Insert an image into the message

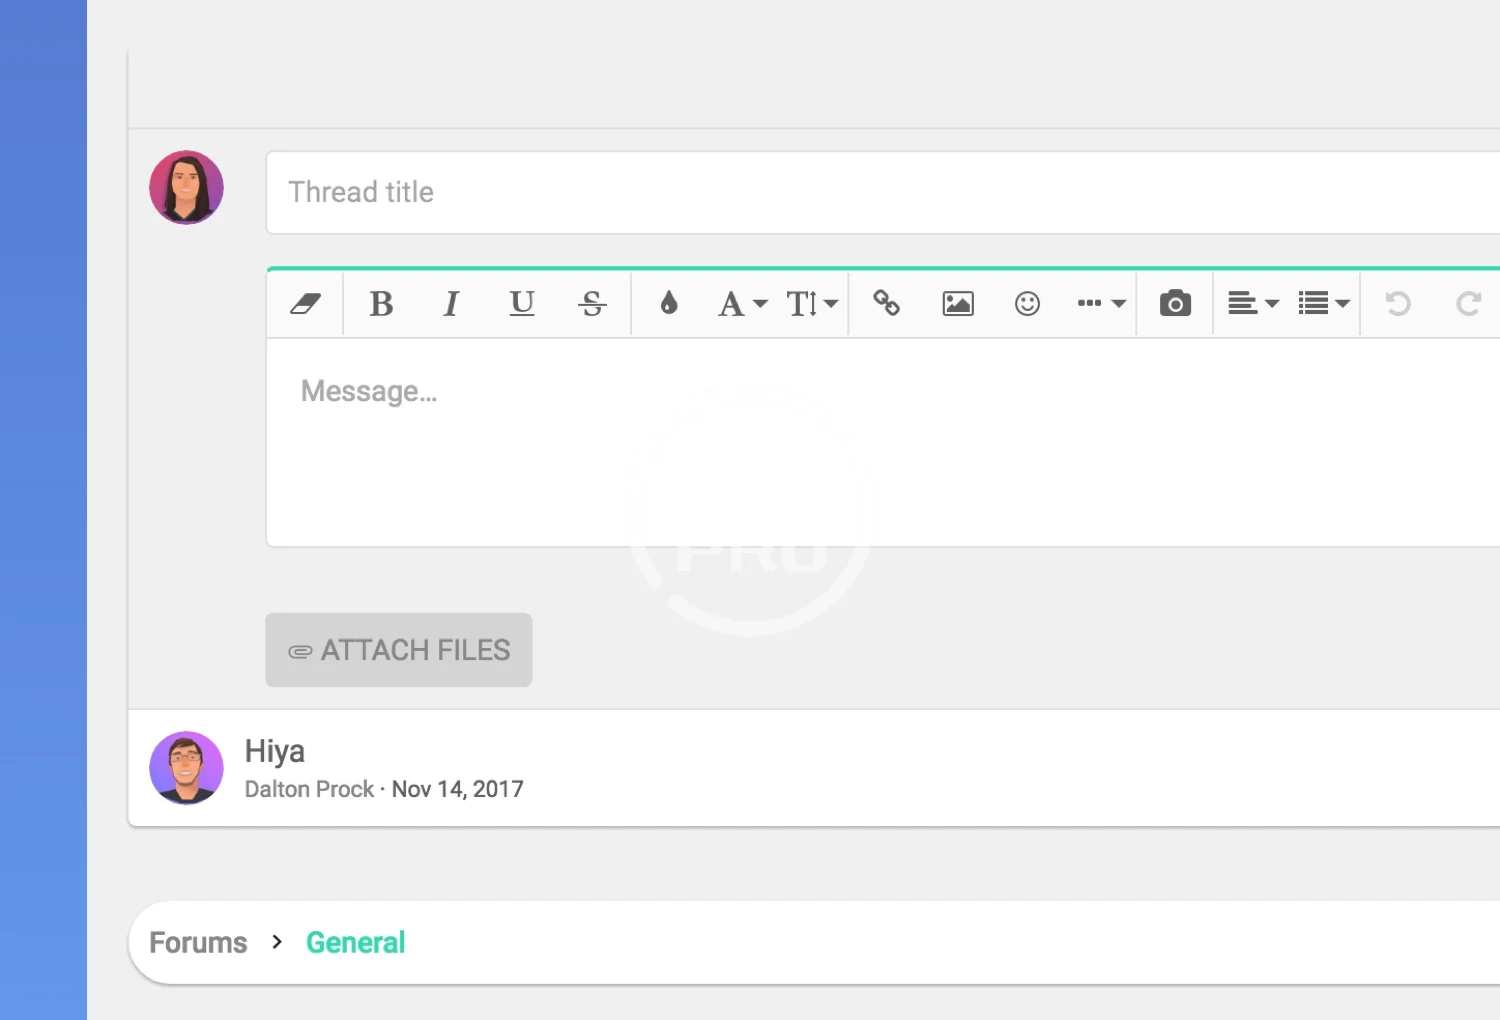[x=957, y=304]
